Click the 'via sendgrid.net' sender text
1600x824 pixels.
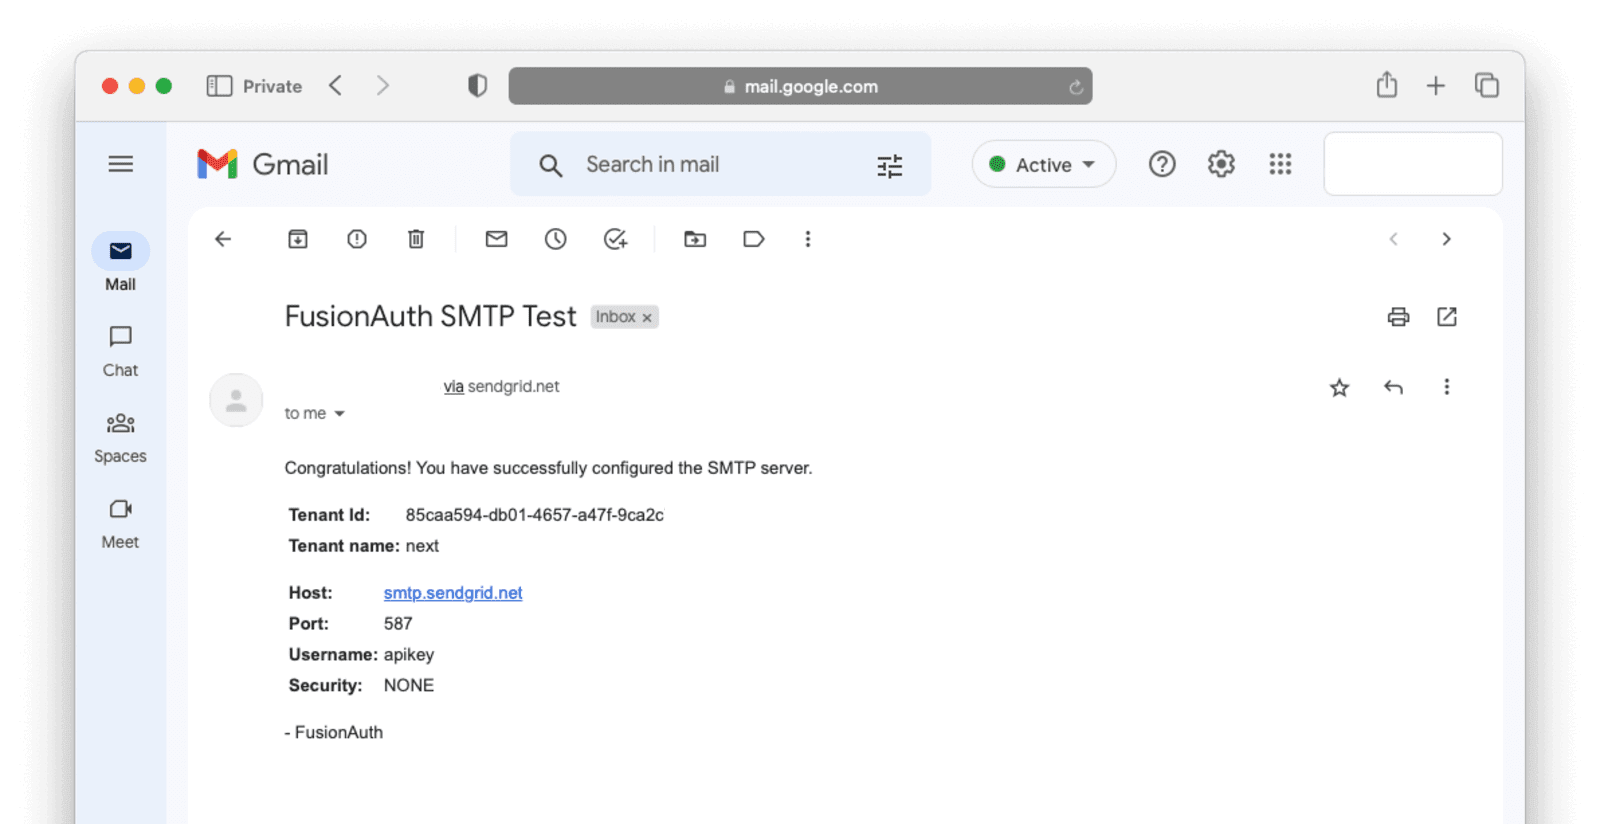pos(501,386)
